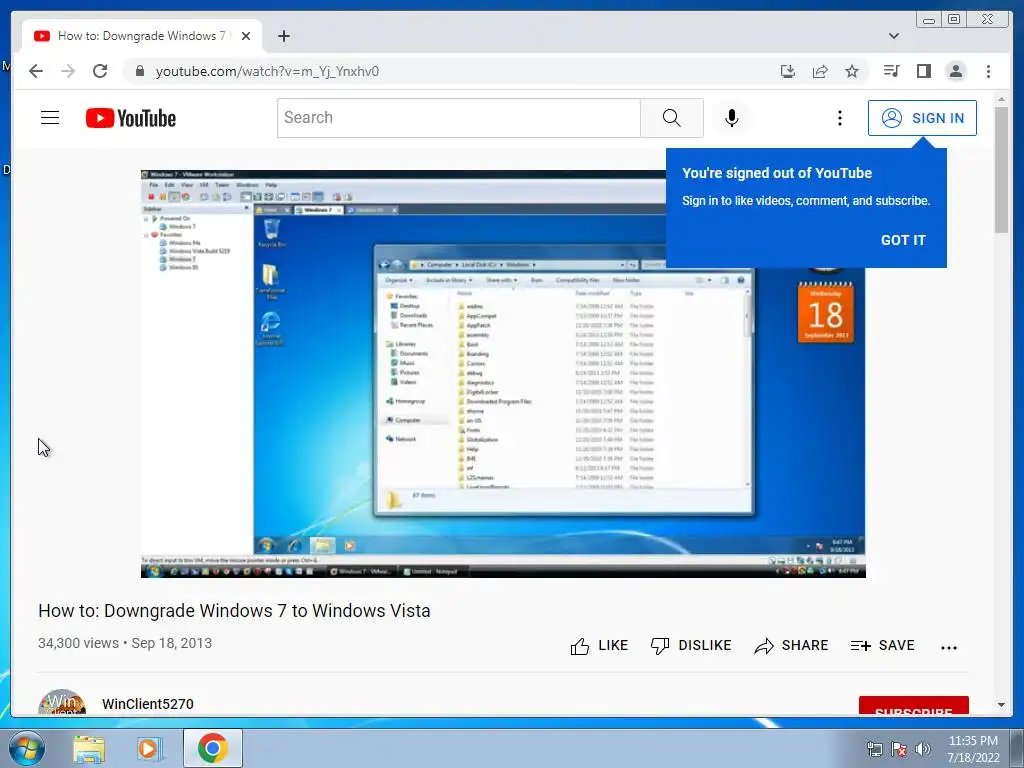Open Windows Explorer from the taskbar
The image size is (1024, 768).
point(88,748)
